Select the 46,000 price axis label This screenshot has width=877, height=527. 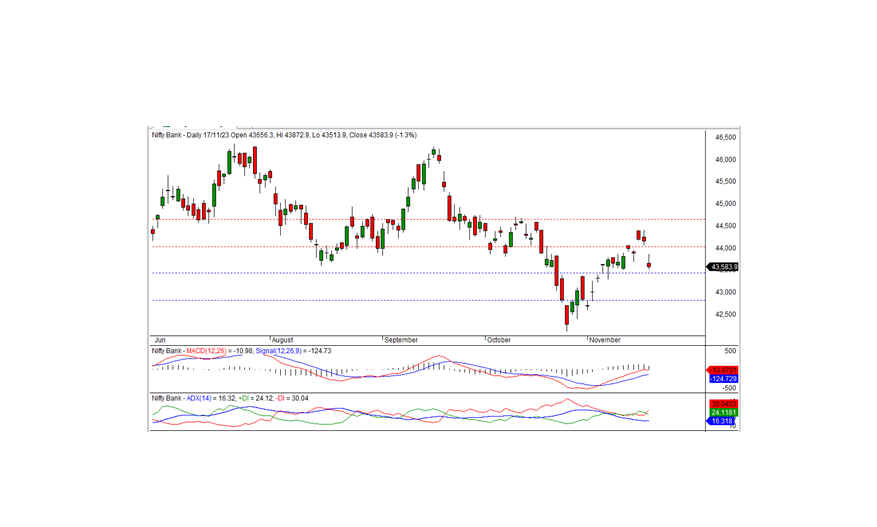(x=725, y=159)
